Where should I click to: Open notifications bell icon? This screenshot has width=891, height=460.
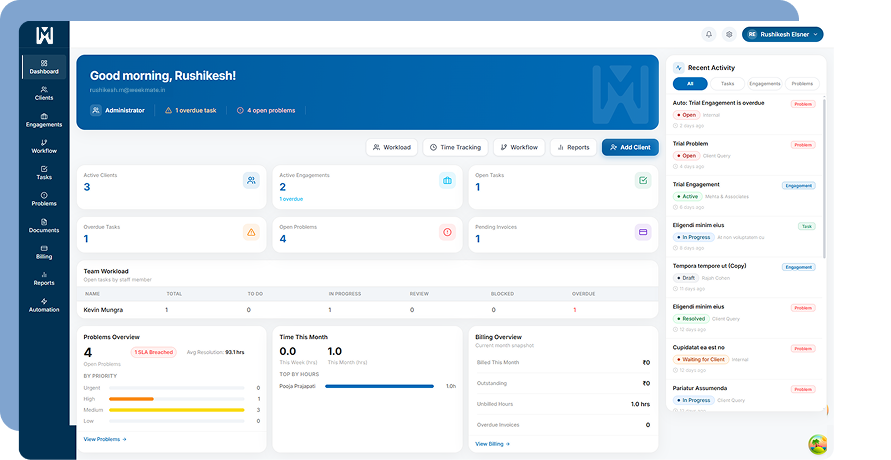pyautogui.click(x=709, y=34)
